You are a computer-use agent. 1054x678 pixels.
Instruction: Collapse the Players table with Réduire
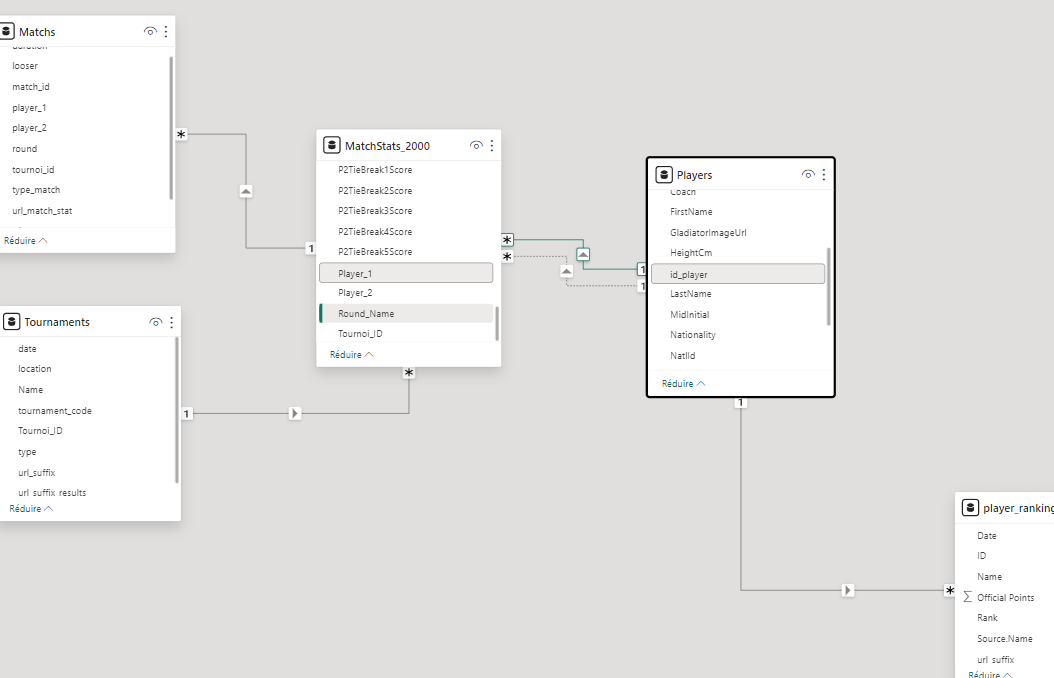pyautogui.click(x=684, y=384)
